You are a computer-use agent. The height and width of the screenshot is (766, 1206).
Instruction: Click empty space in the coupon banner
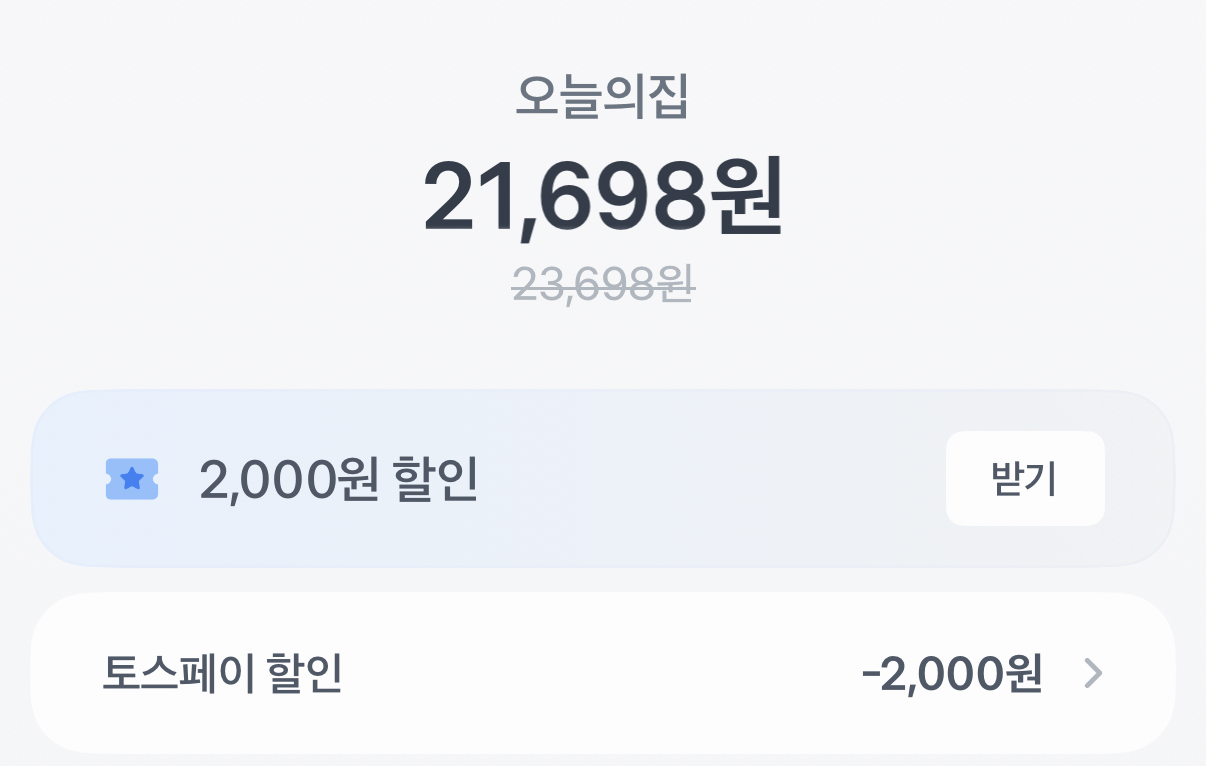pos(700,479)
